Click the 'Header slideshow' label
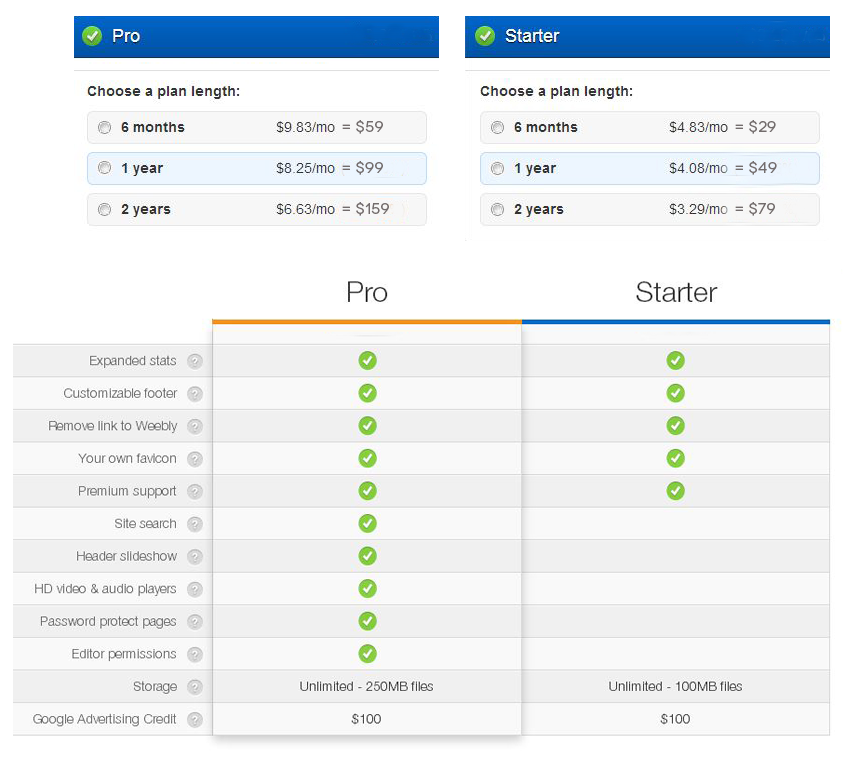 click(x=126, y=556)
